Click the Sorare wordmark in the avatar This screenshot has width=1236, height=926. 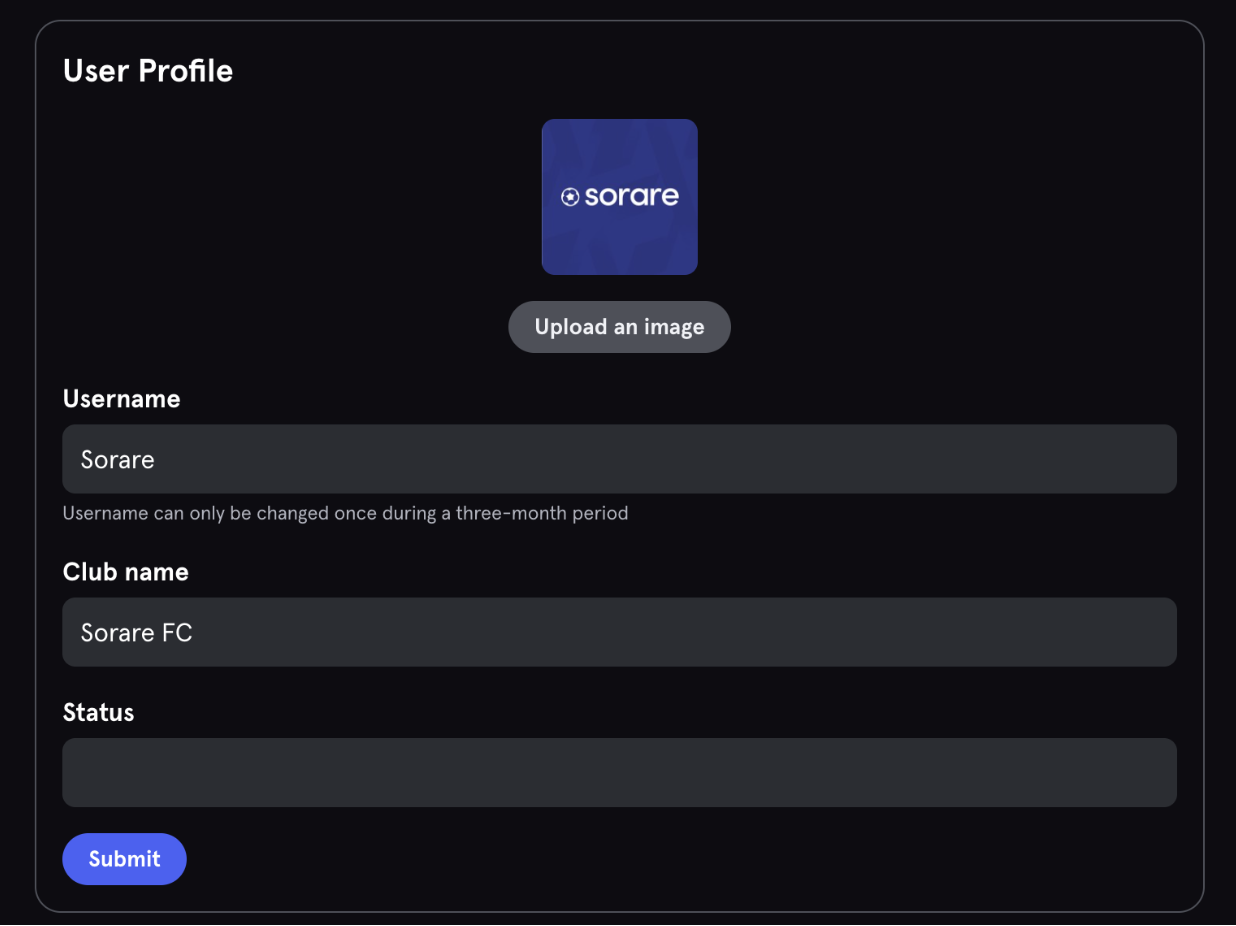631,196
